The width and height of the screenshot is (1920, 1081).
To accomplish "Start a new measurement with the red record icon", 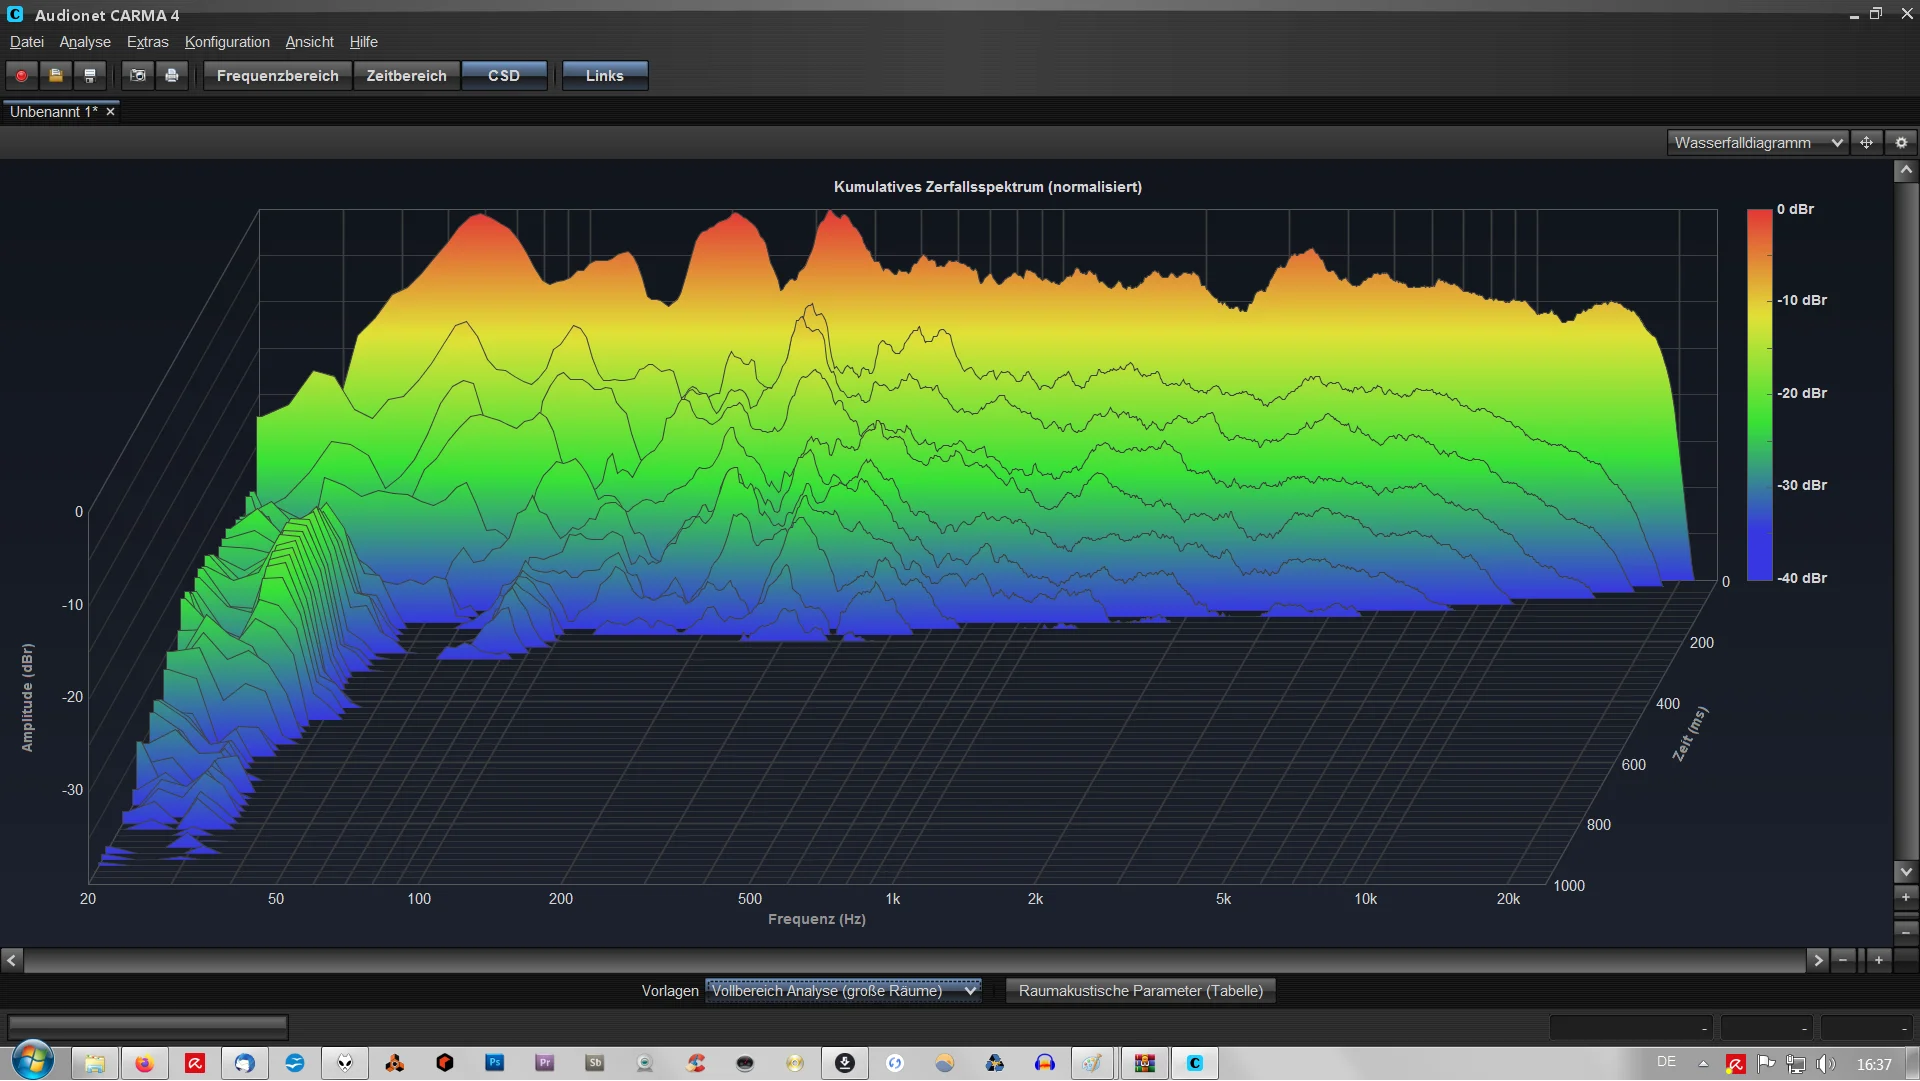I will (21, 76).
